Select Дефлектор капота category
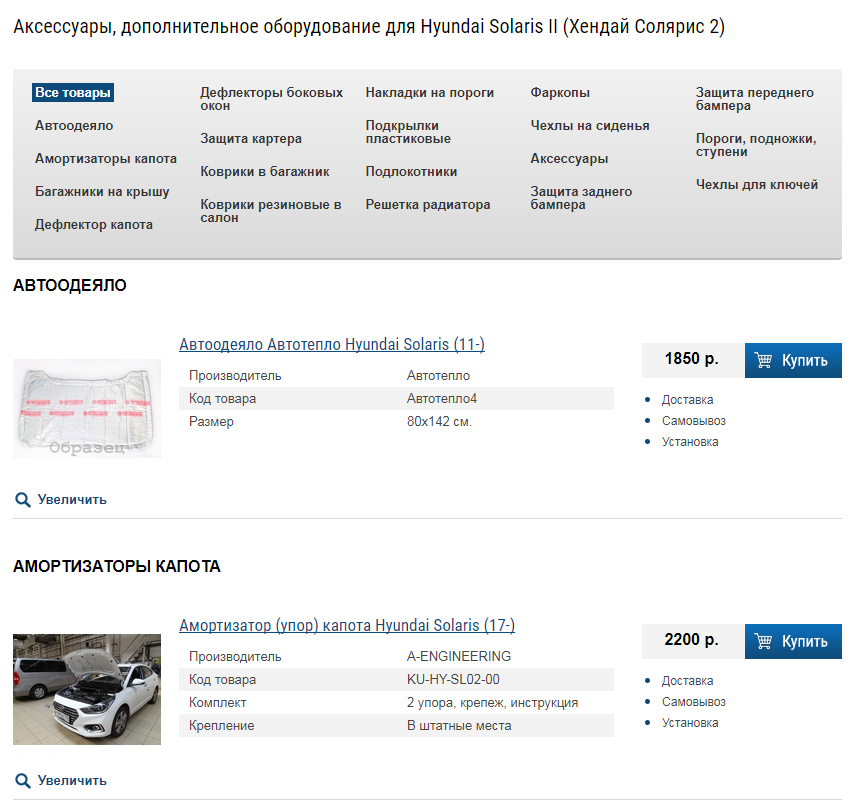This screenshot has height=811, width=855. point(94,225)
